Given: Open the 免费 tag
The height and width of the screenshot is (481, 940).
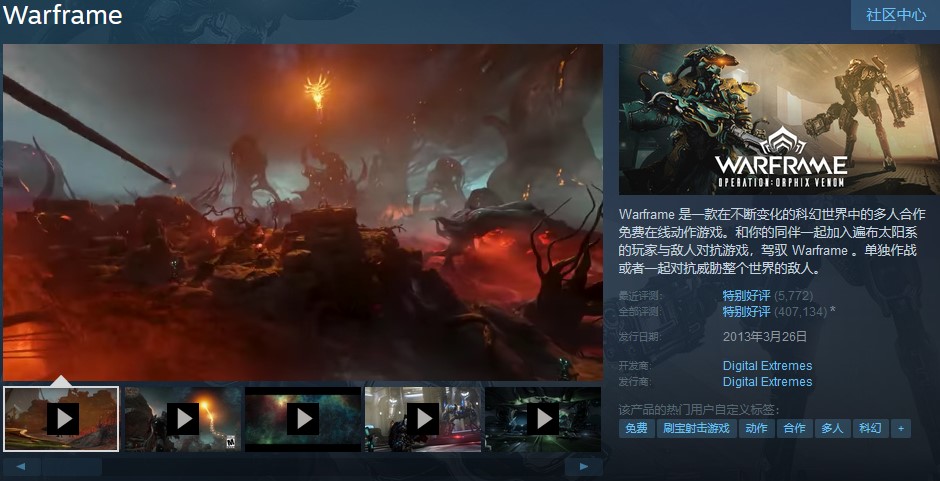Looking at the screenshot, I should coord(636,428).
